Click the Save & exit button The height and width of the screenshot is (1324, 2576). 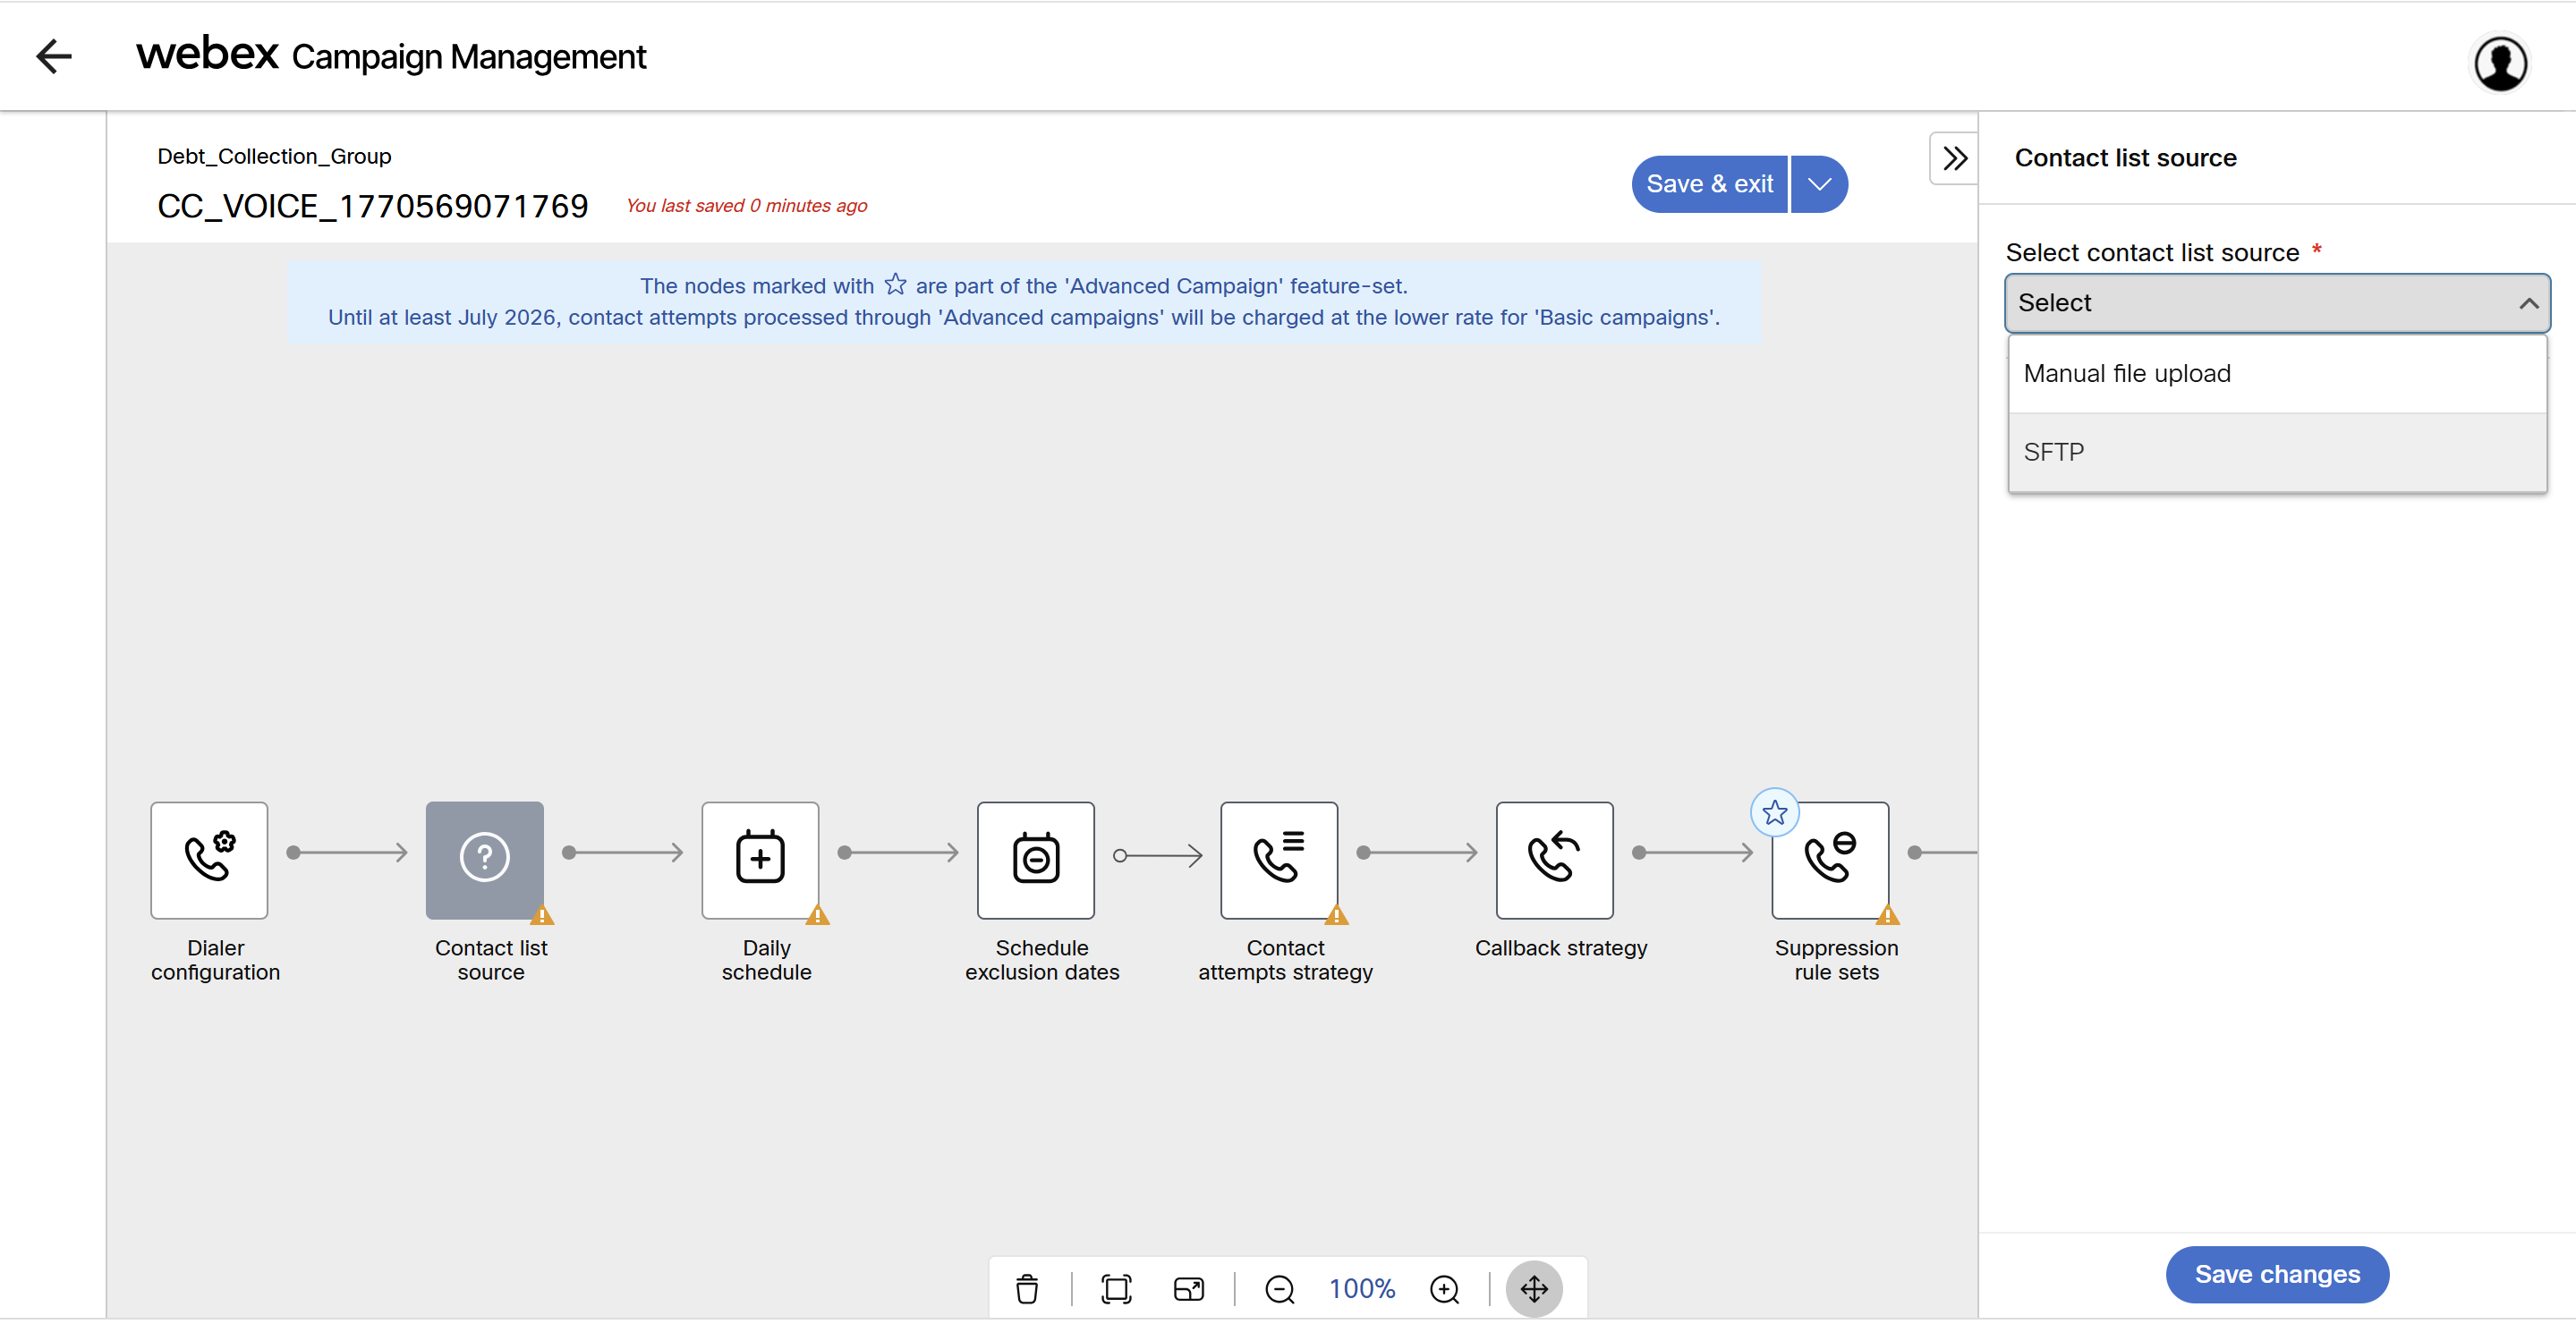tap(1709, 184)
